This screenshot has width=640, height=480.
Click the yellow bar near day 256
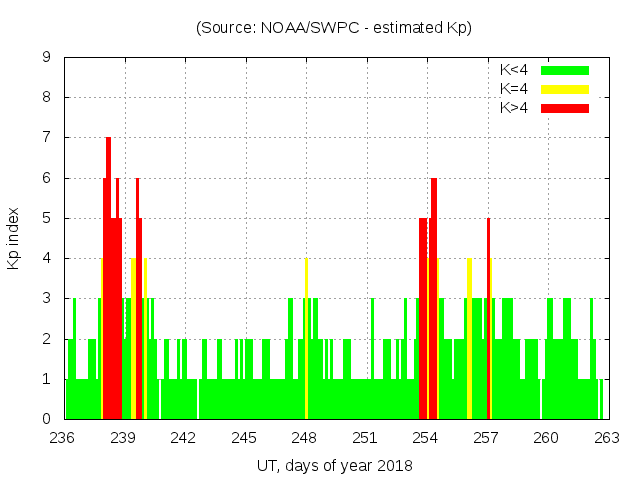pyautogui.click(x=469, y=340)
